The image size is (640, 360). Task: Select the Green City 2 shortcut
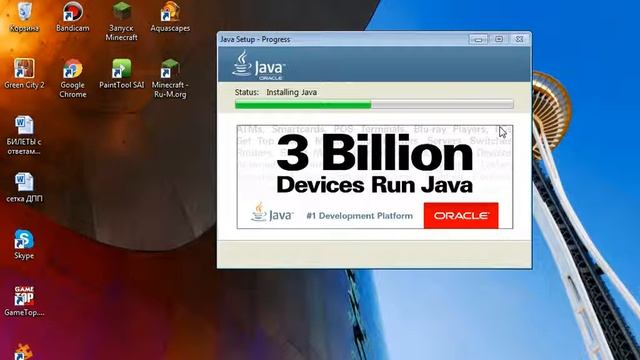[x=24, y=73]
